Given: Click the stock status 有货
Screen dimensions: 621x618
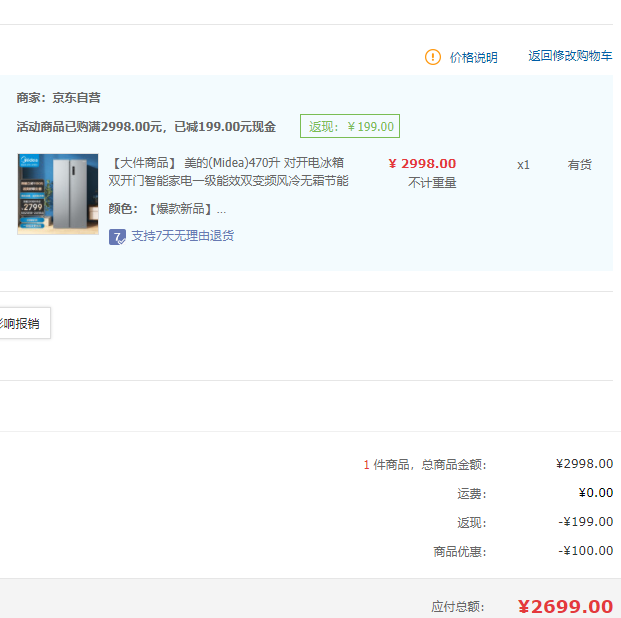Looking at the screenshot, I should (579, 164).
